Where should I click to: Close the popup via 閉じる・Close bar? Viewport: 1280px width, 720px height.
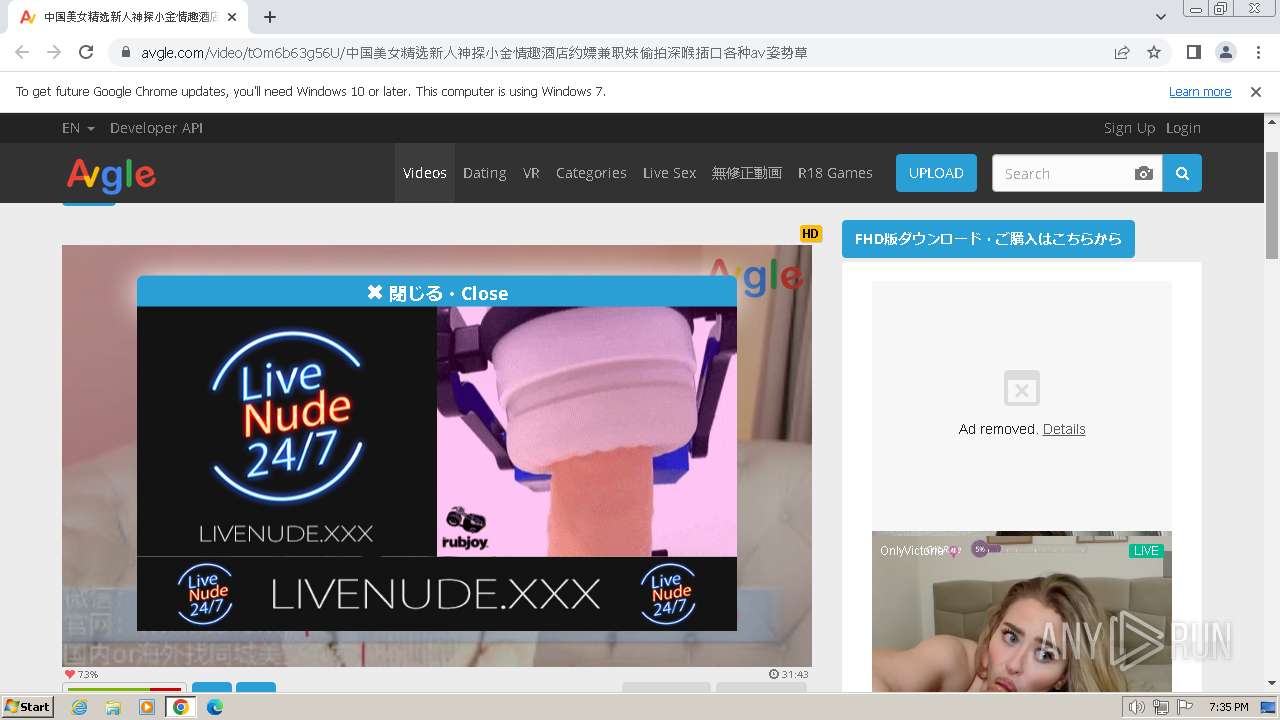437,292
